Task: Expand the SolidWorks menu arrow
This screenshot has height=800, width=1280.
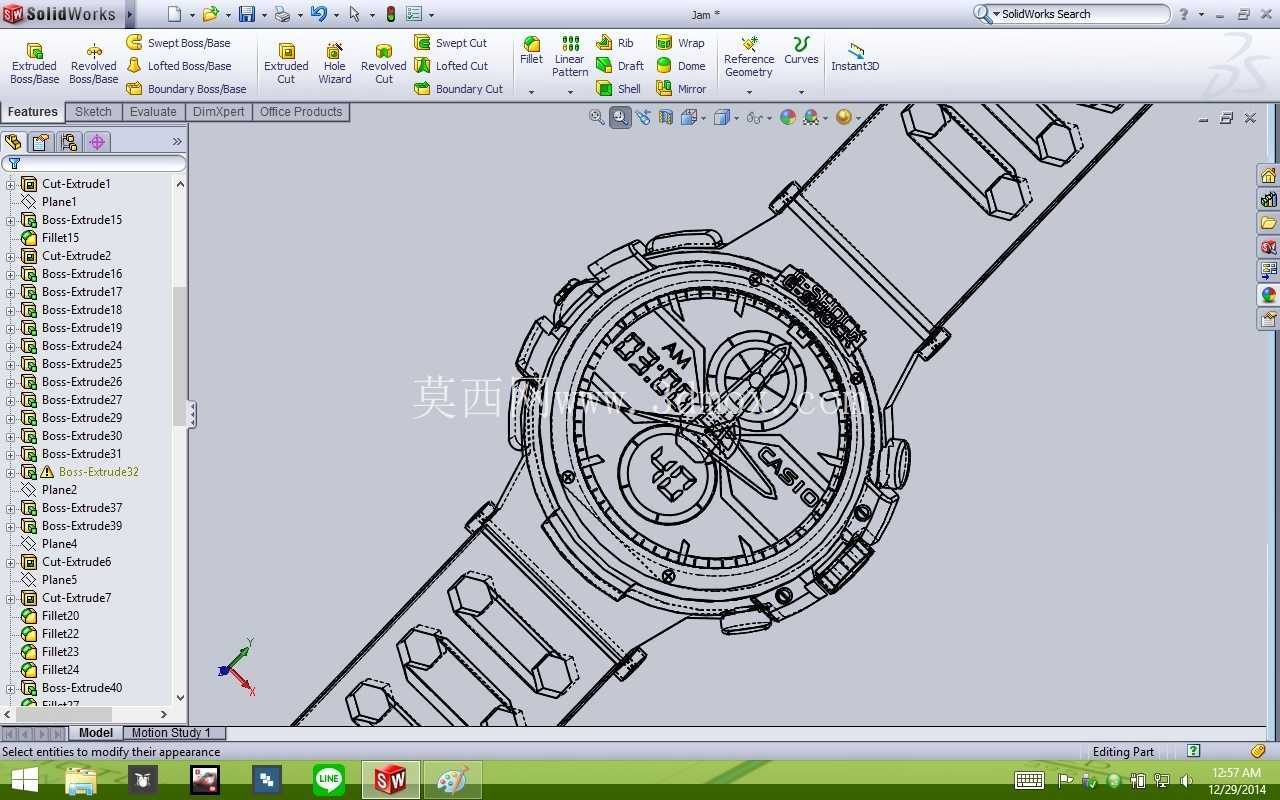Action: pyautogui.click(x=129, y=14)
